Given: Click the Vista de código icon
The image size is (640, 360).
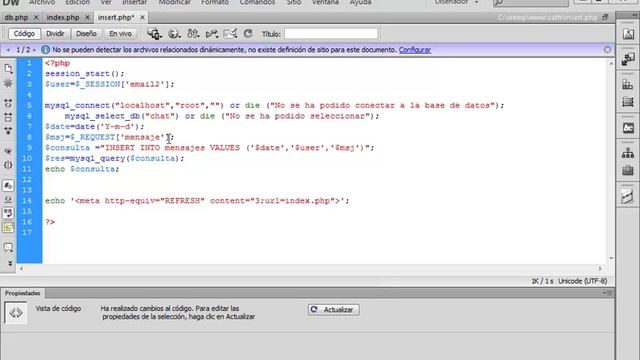Looking at the screenshot, I should (16, 313).
